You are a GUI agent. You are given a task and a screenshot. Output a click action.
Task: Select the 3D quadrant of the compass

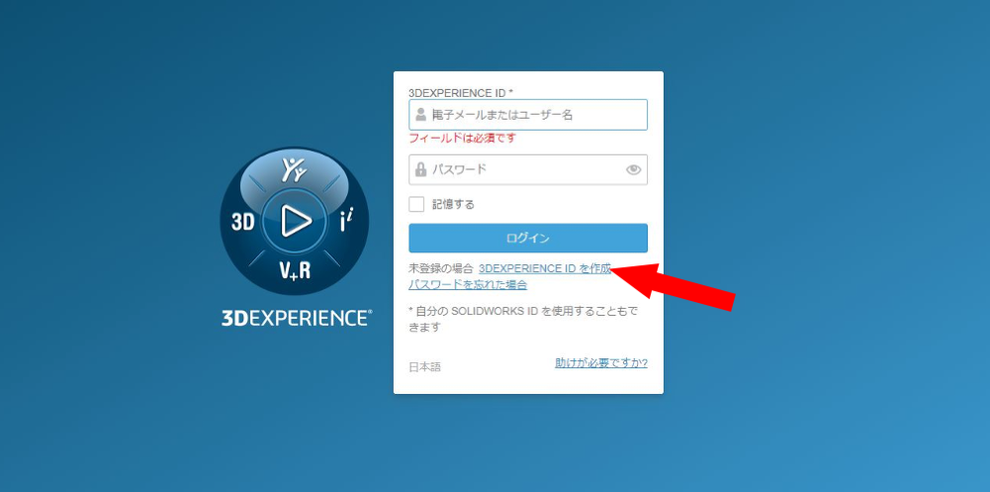click(x=242, y=222)
